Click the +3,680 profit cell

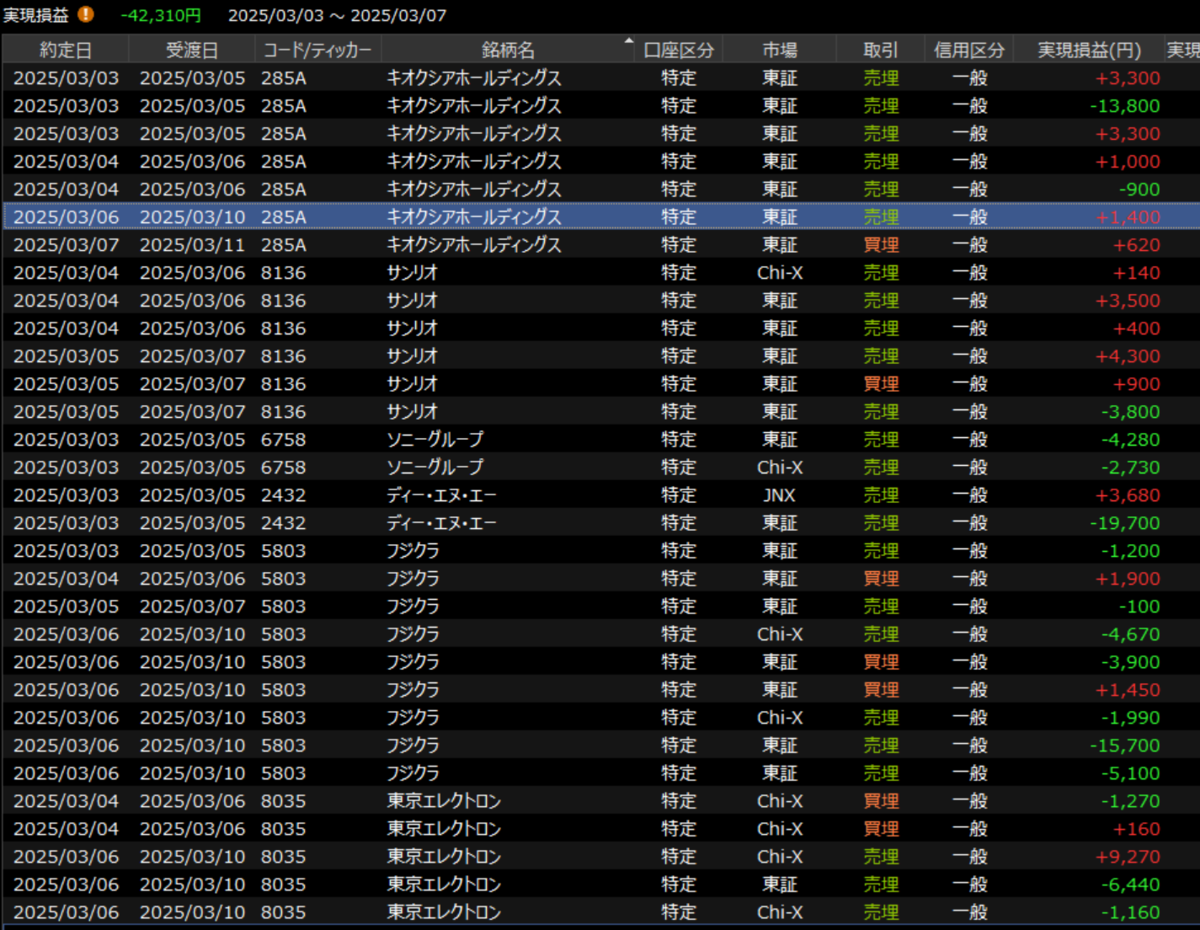[1128, 495]
